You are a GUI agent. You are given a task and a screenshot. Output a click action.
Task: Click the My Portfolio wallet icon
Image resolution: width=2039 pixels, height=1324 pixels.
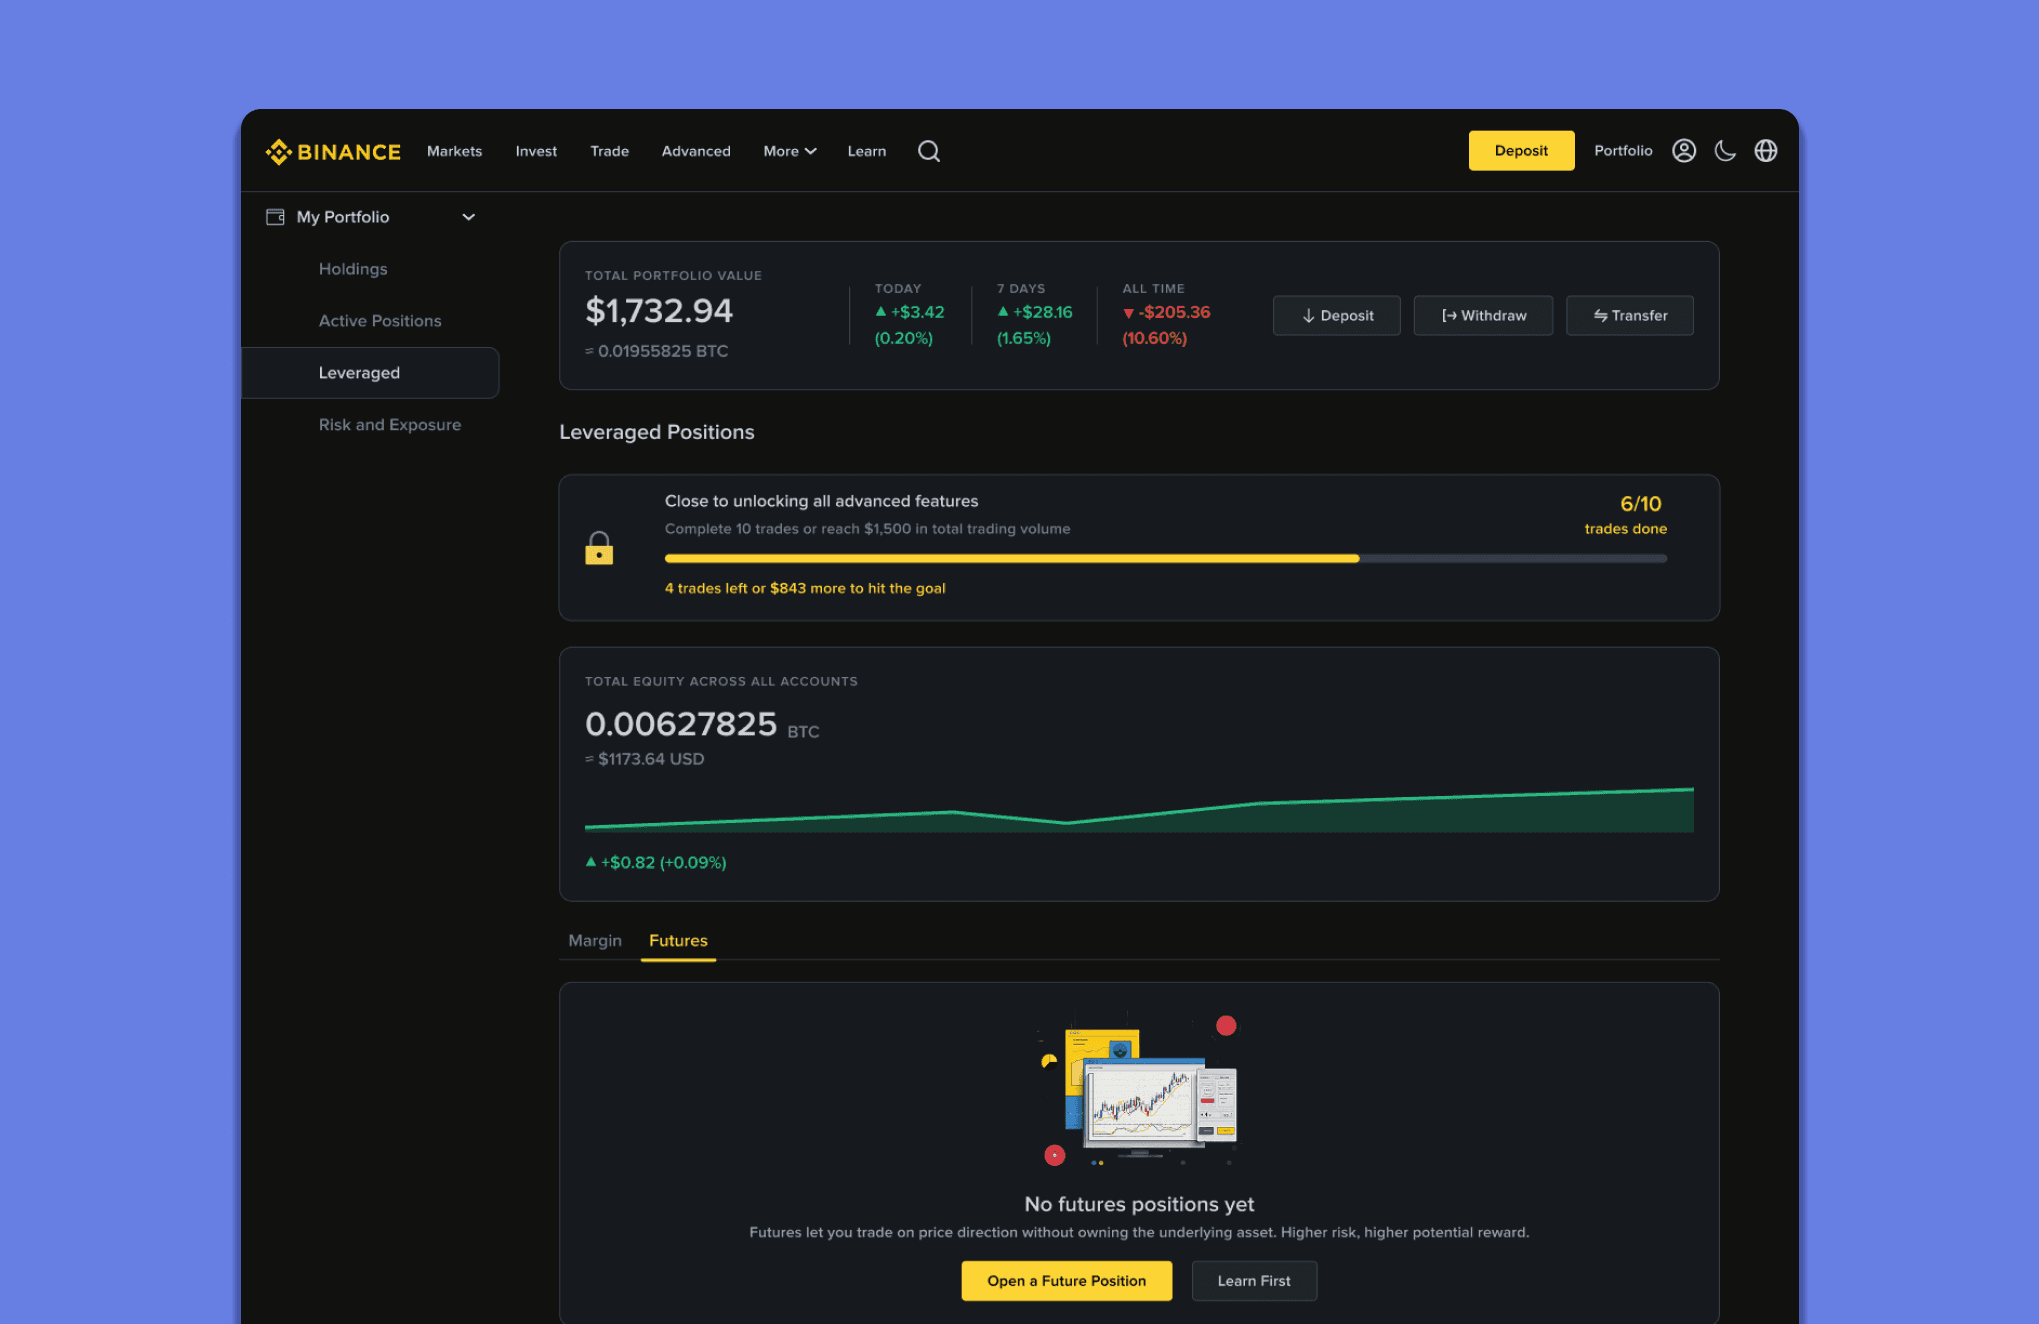(275, 217)
